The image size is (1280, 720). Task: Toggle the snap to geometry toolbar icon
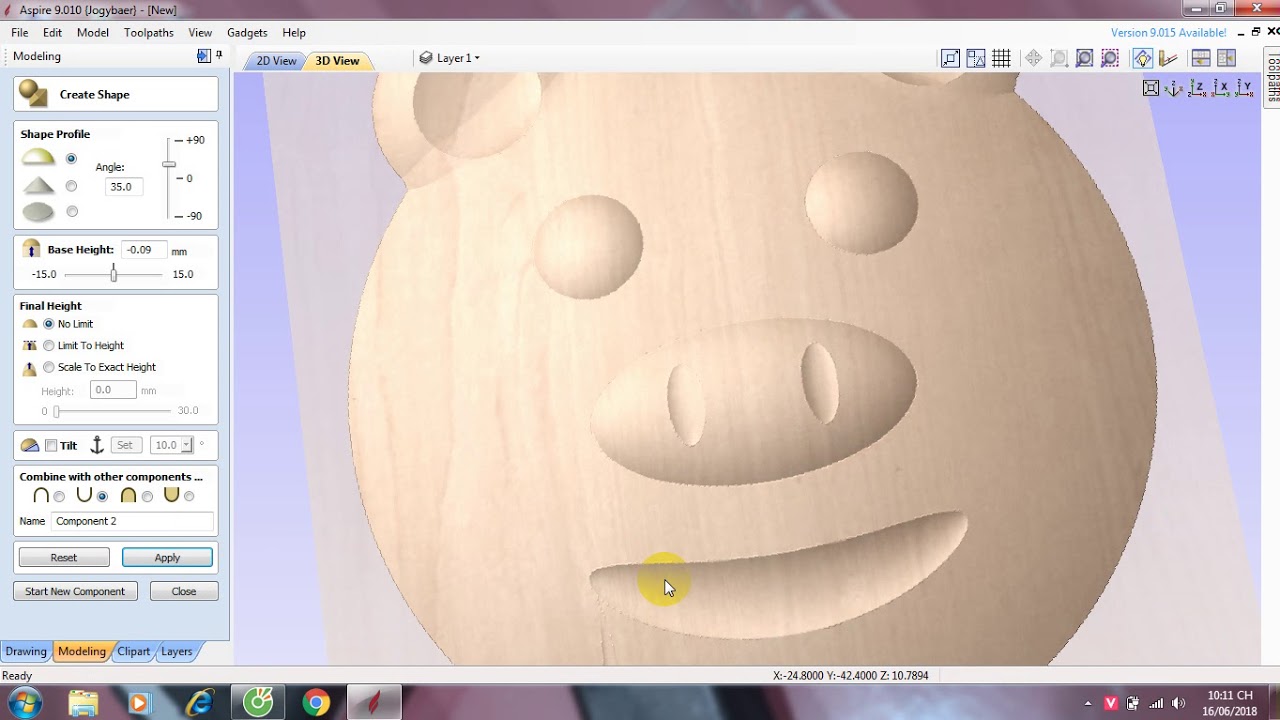coord(976,58)
